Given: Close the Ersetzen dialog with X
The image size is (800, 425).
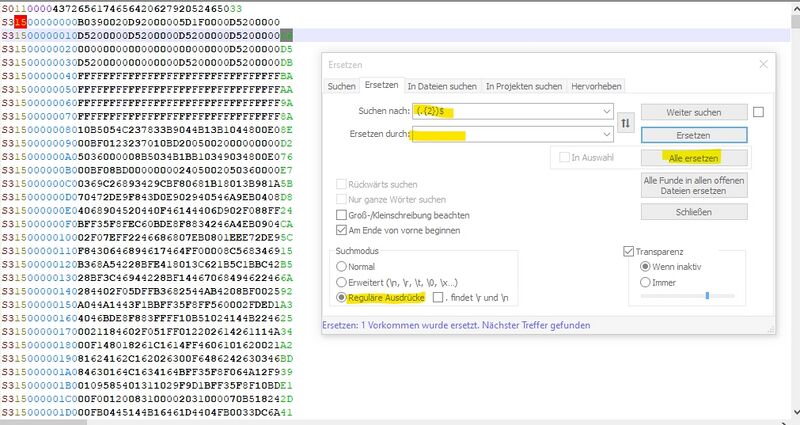Looking at the screenshot, I should (x=763, y=64).
